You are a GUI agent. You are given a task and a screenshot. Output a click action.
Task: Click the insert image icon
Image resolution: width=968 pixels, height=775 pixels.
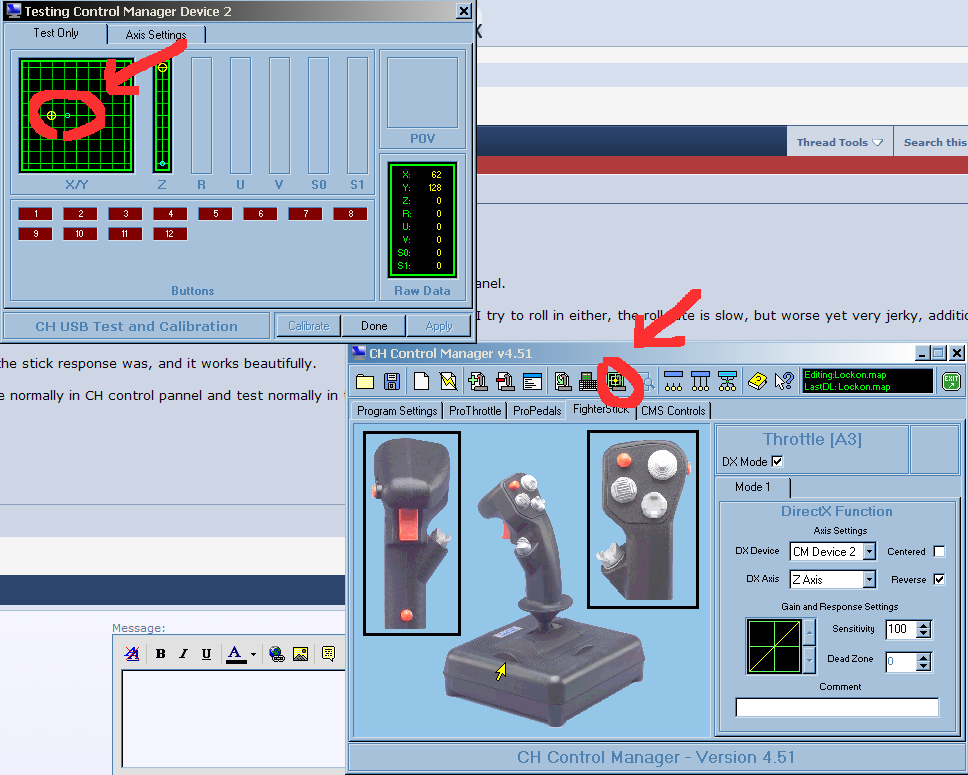tap(301, 653)
